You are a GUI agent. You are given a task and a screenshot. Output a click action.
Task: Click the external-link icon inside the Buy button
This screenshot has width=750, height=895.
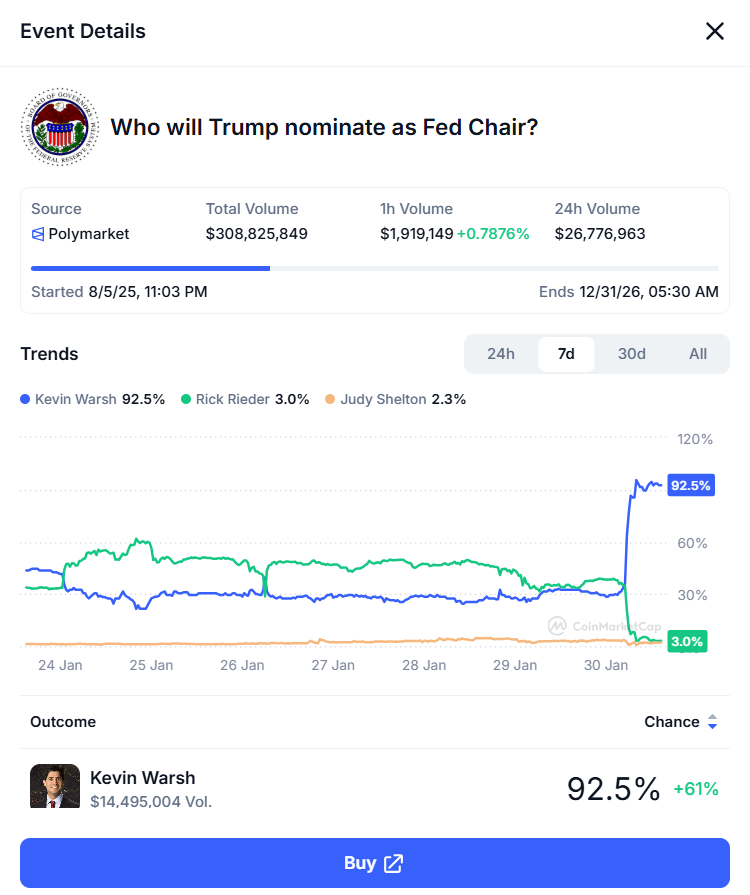pos(394,862)
